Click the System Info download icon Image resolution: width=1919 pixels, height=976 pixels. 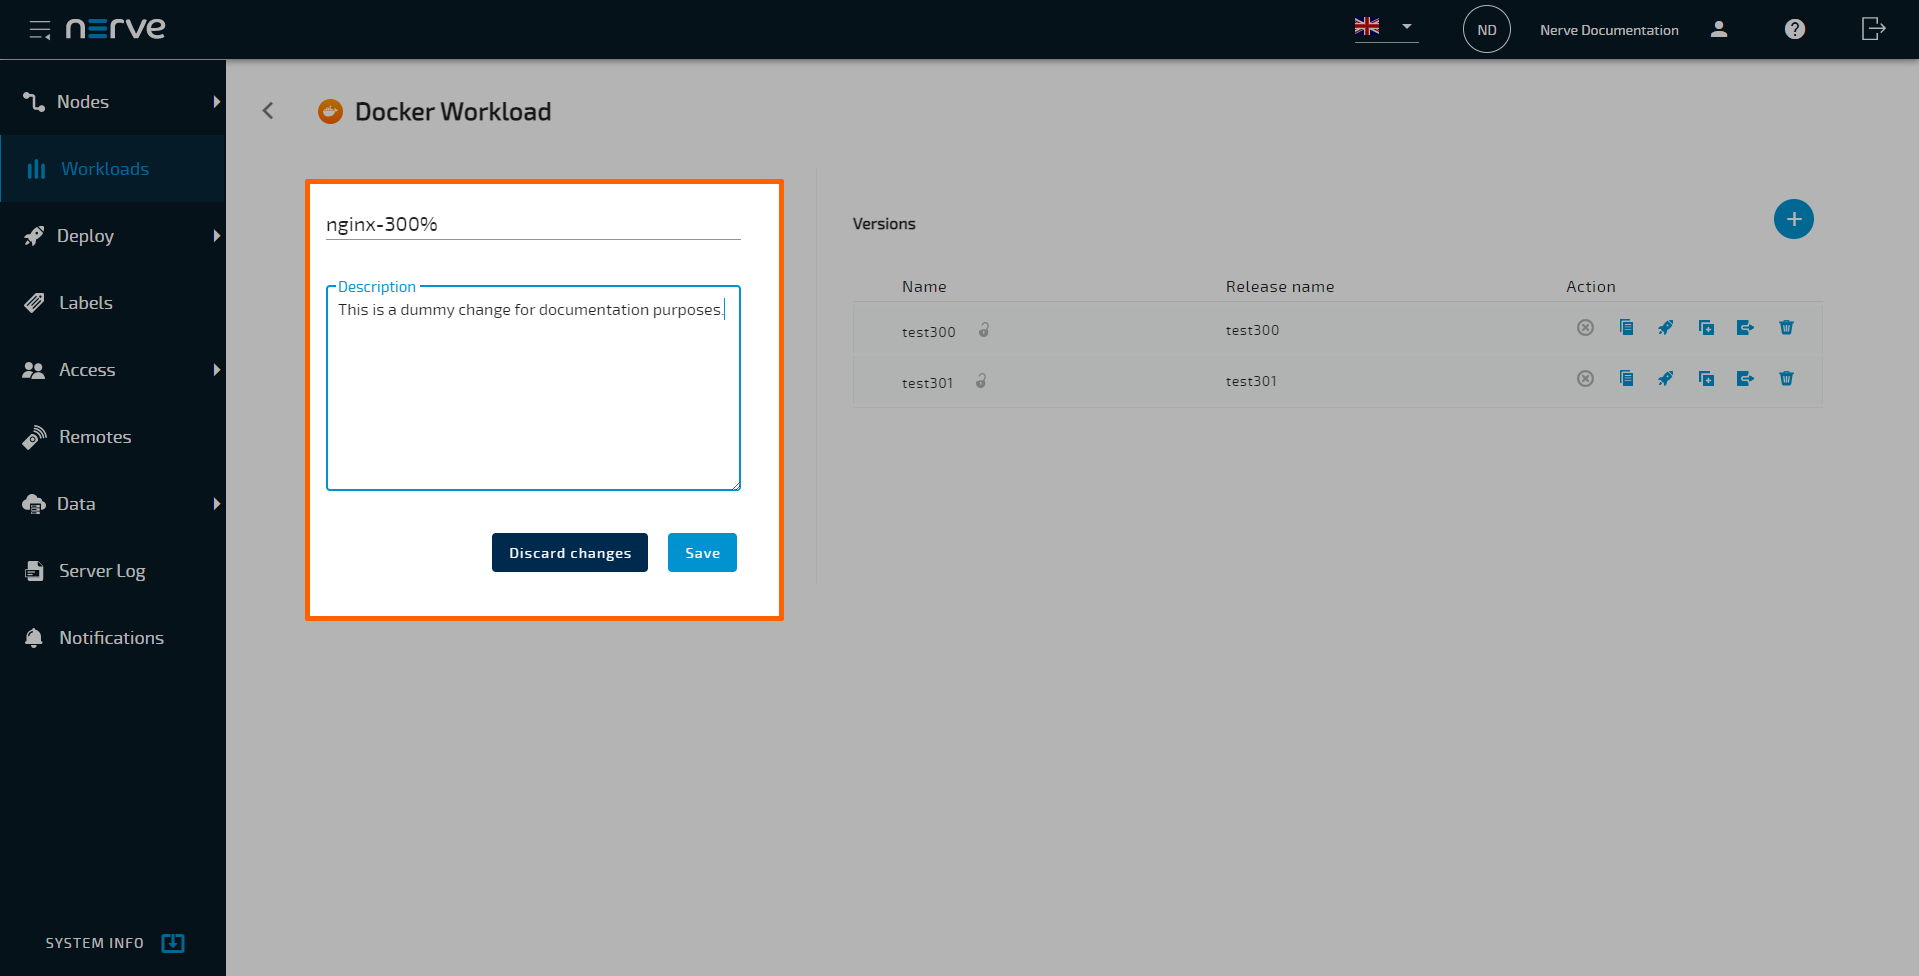(173, 943)
